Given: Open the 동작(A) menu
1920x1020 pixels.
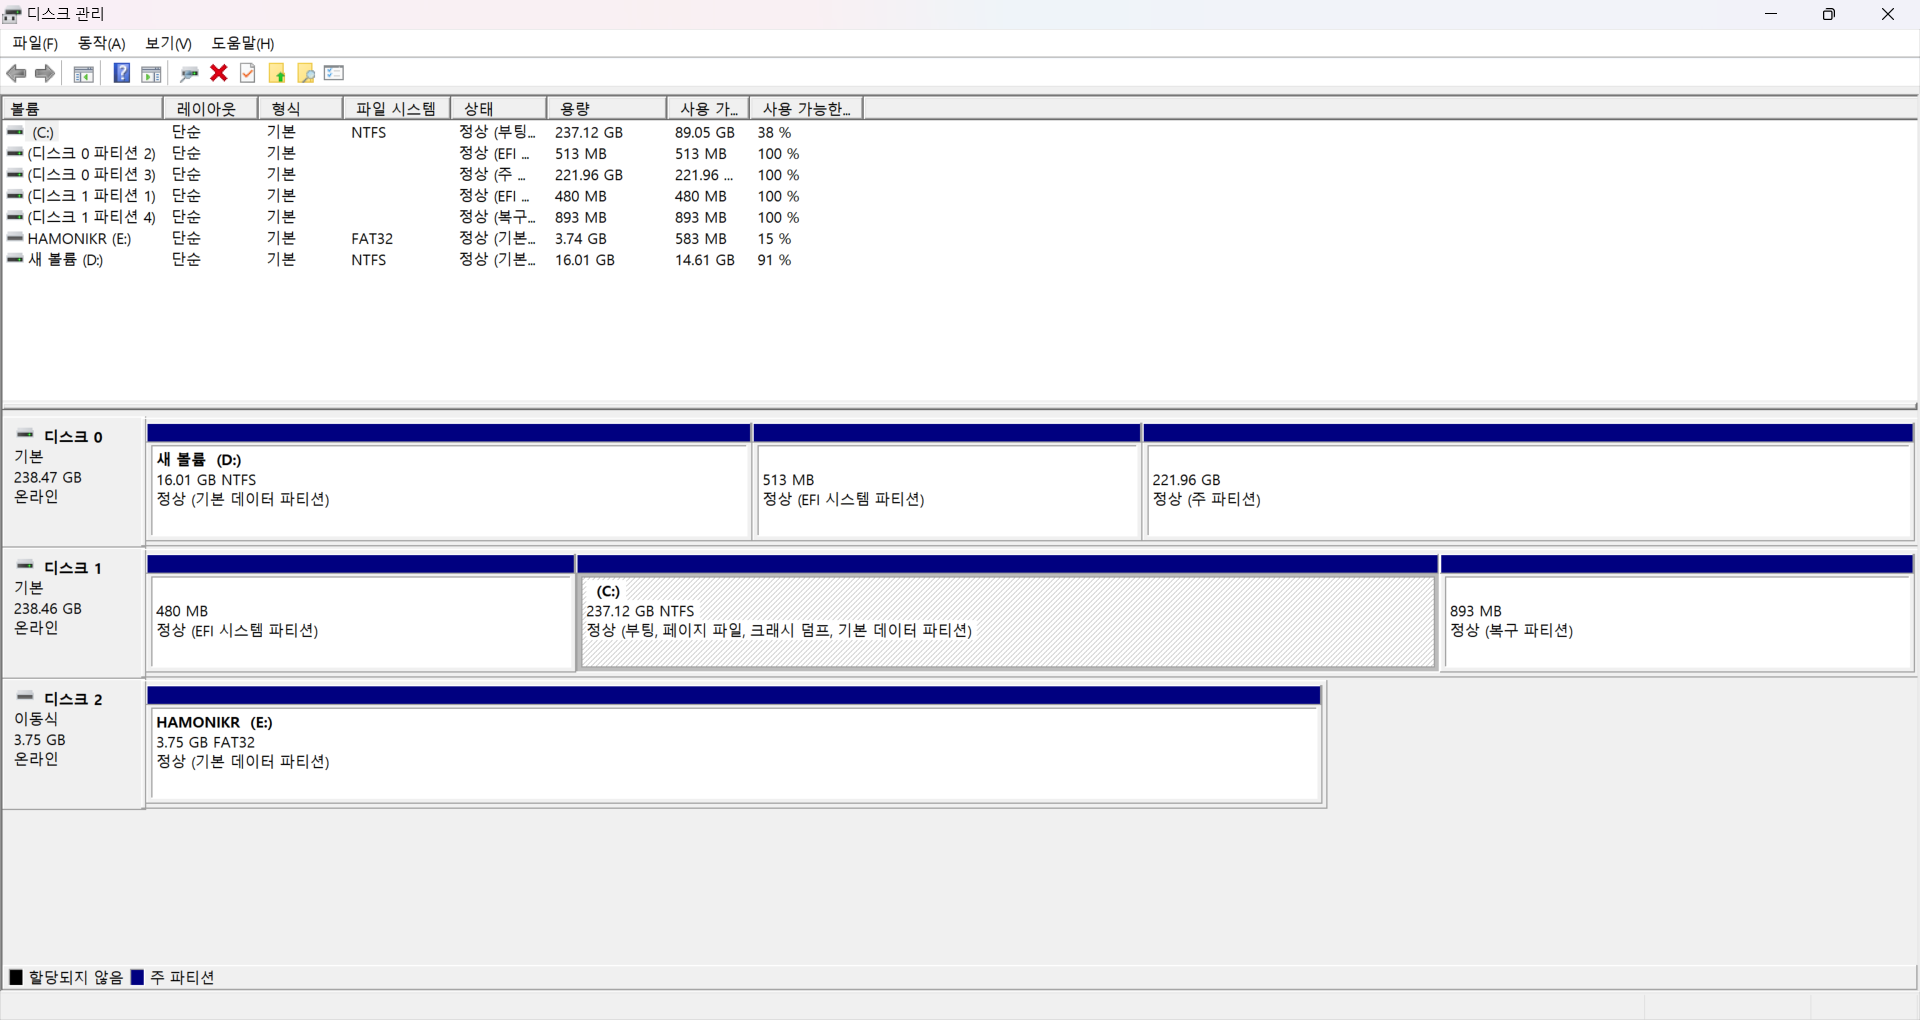Looking at the screenshot, I should [x=102, y=43].
